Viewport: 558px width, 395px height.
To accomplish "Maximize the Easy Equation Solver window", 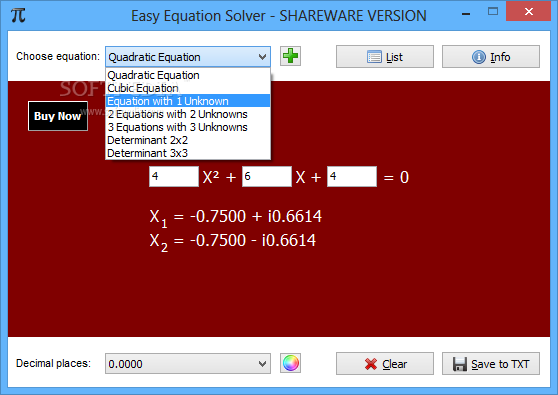I will 493,12.
